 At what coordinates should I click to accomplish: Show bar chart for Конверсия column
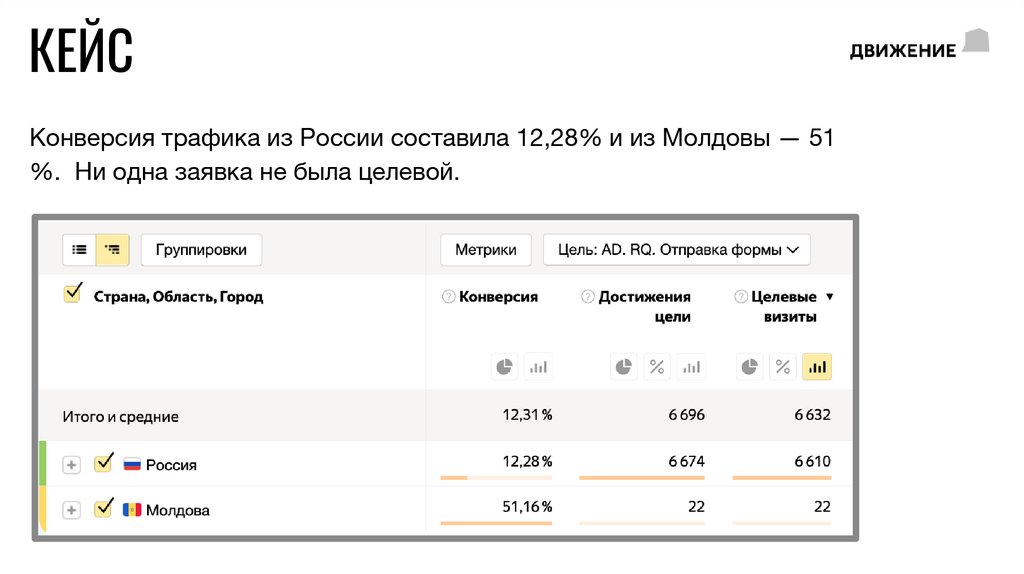(539, 367)
